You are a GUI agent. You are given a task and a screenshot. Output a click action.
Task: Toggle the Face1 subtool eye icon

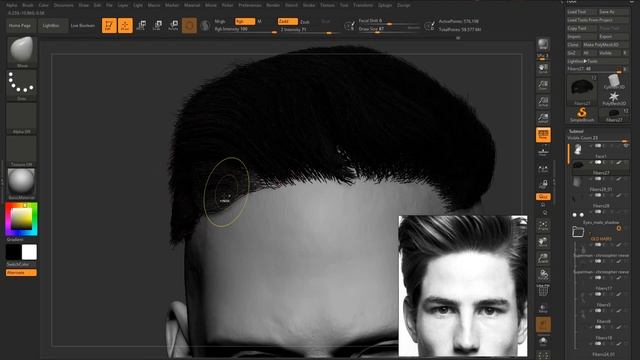click(626, 146)
